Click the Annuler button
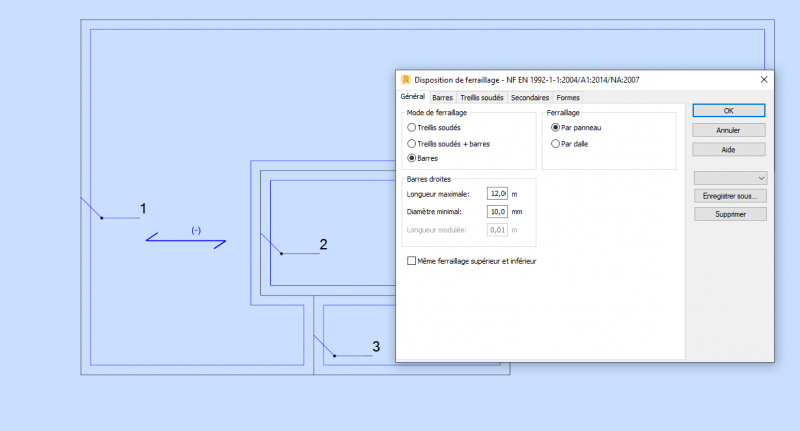 tap(729, 130)
